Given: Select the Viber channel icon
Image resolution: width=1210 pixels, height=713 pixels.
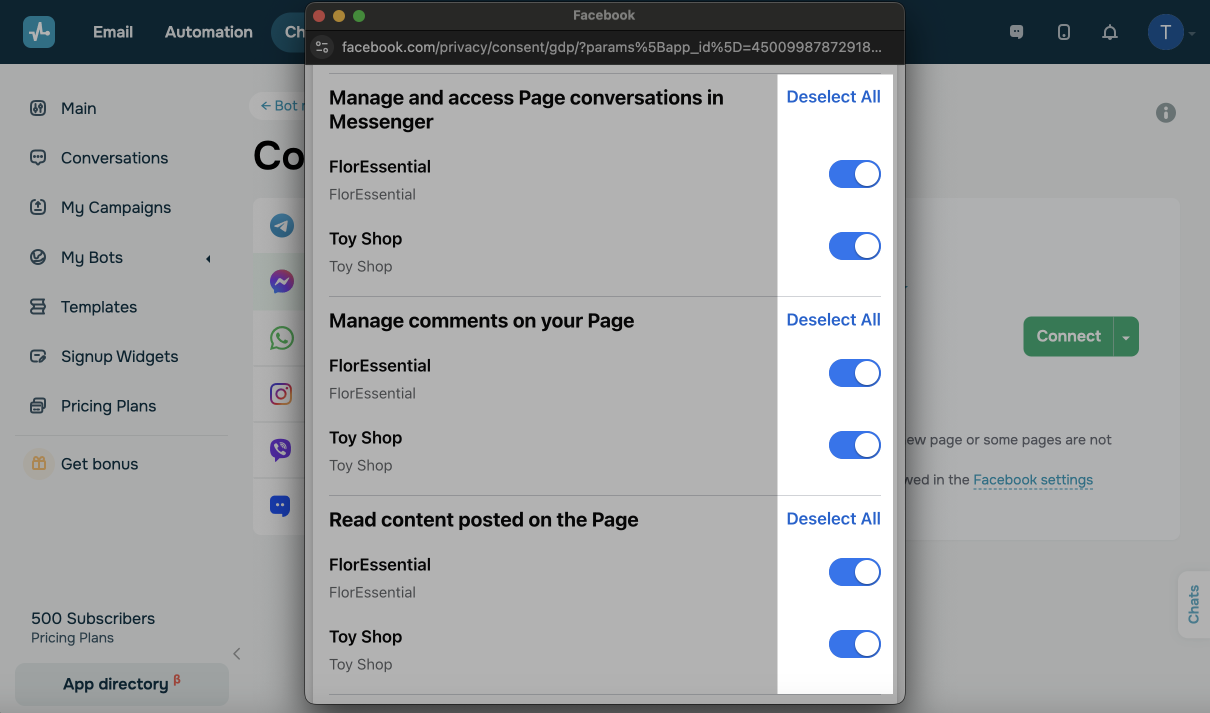Looking at the screenshot, I should 282,450.
